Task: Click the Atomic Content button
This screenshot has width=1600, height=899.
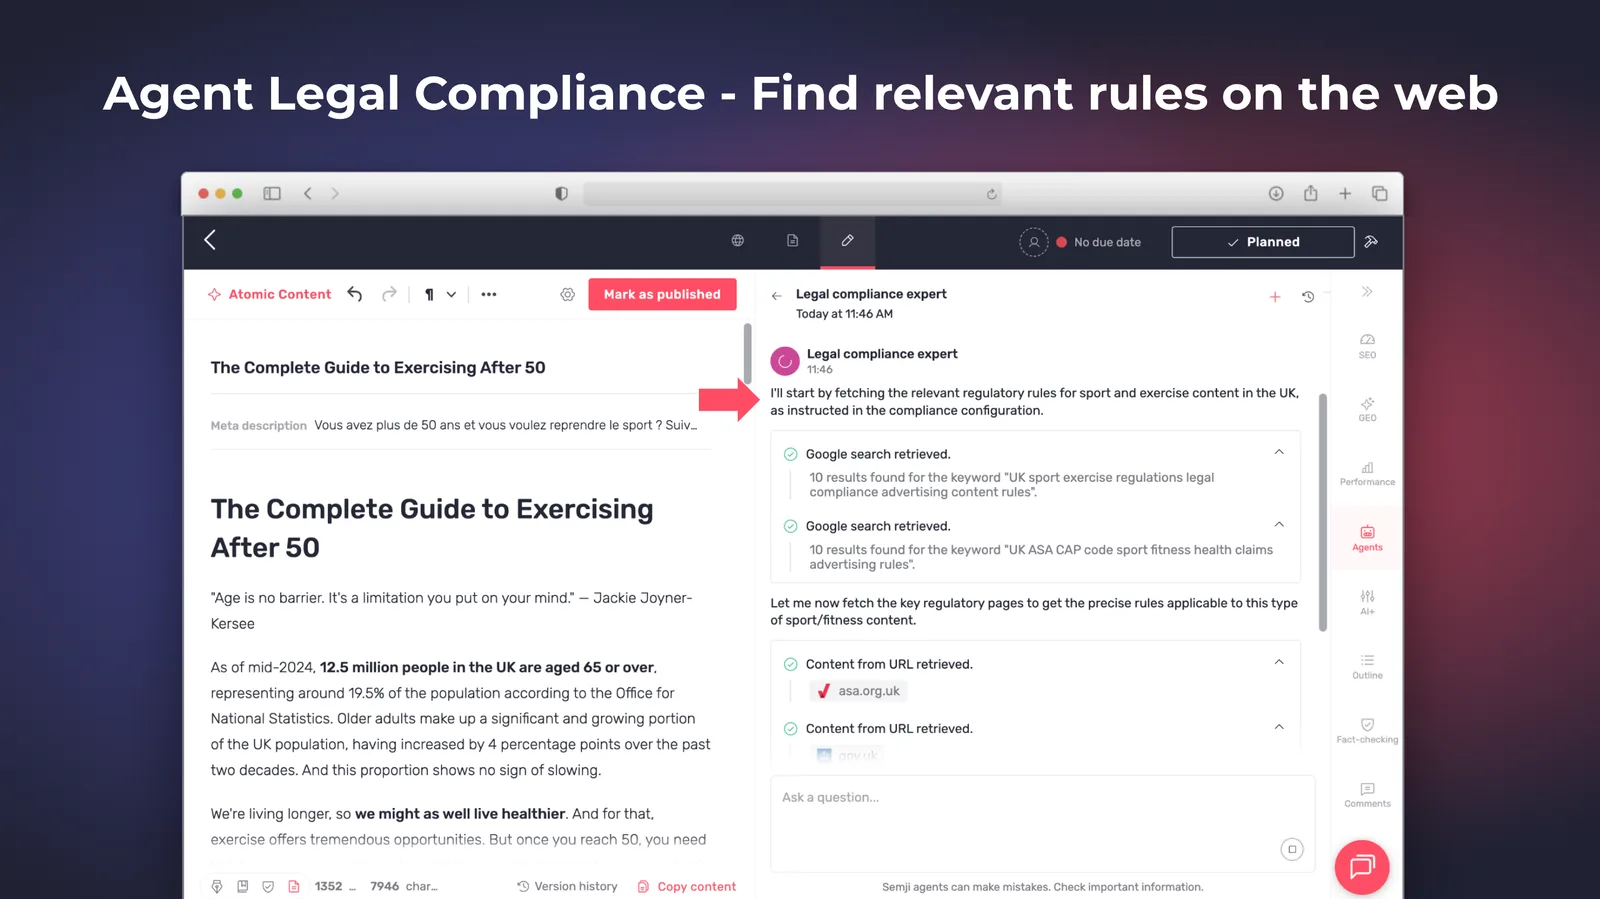Action: click(x=269, y=294)
